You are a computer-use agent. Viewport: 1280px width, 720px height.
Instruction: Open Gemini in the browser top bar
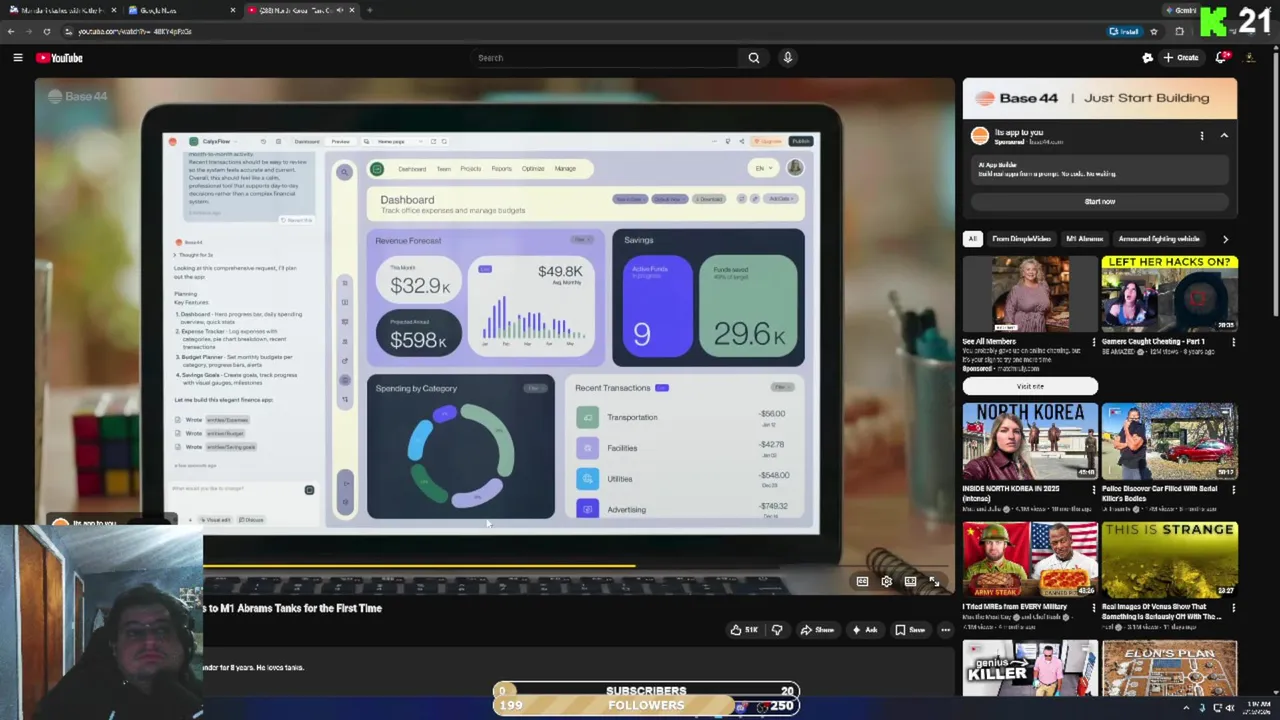click(x=1182, y=10)
